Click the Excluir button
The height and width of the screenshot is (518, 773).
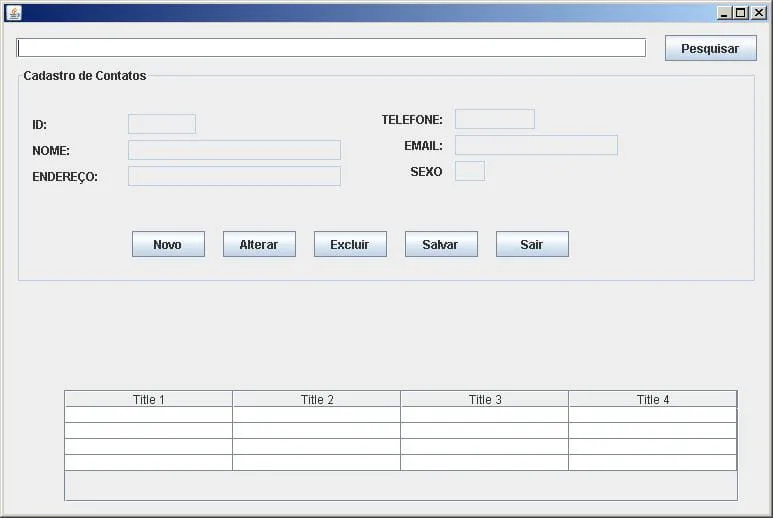click(x=350, y=244)
